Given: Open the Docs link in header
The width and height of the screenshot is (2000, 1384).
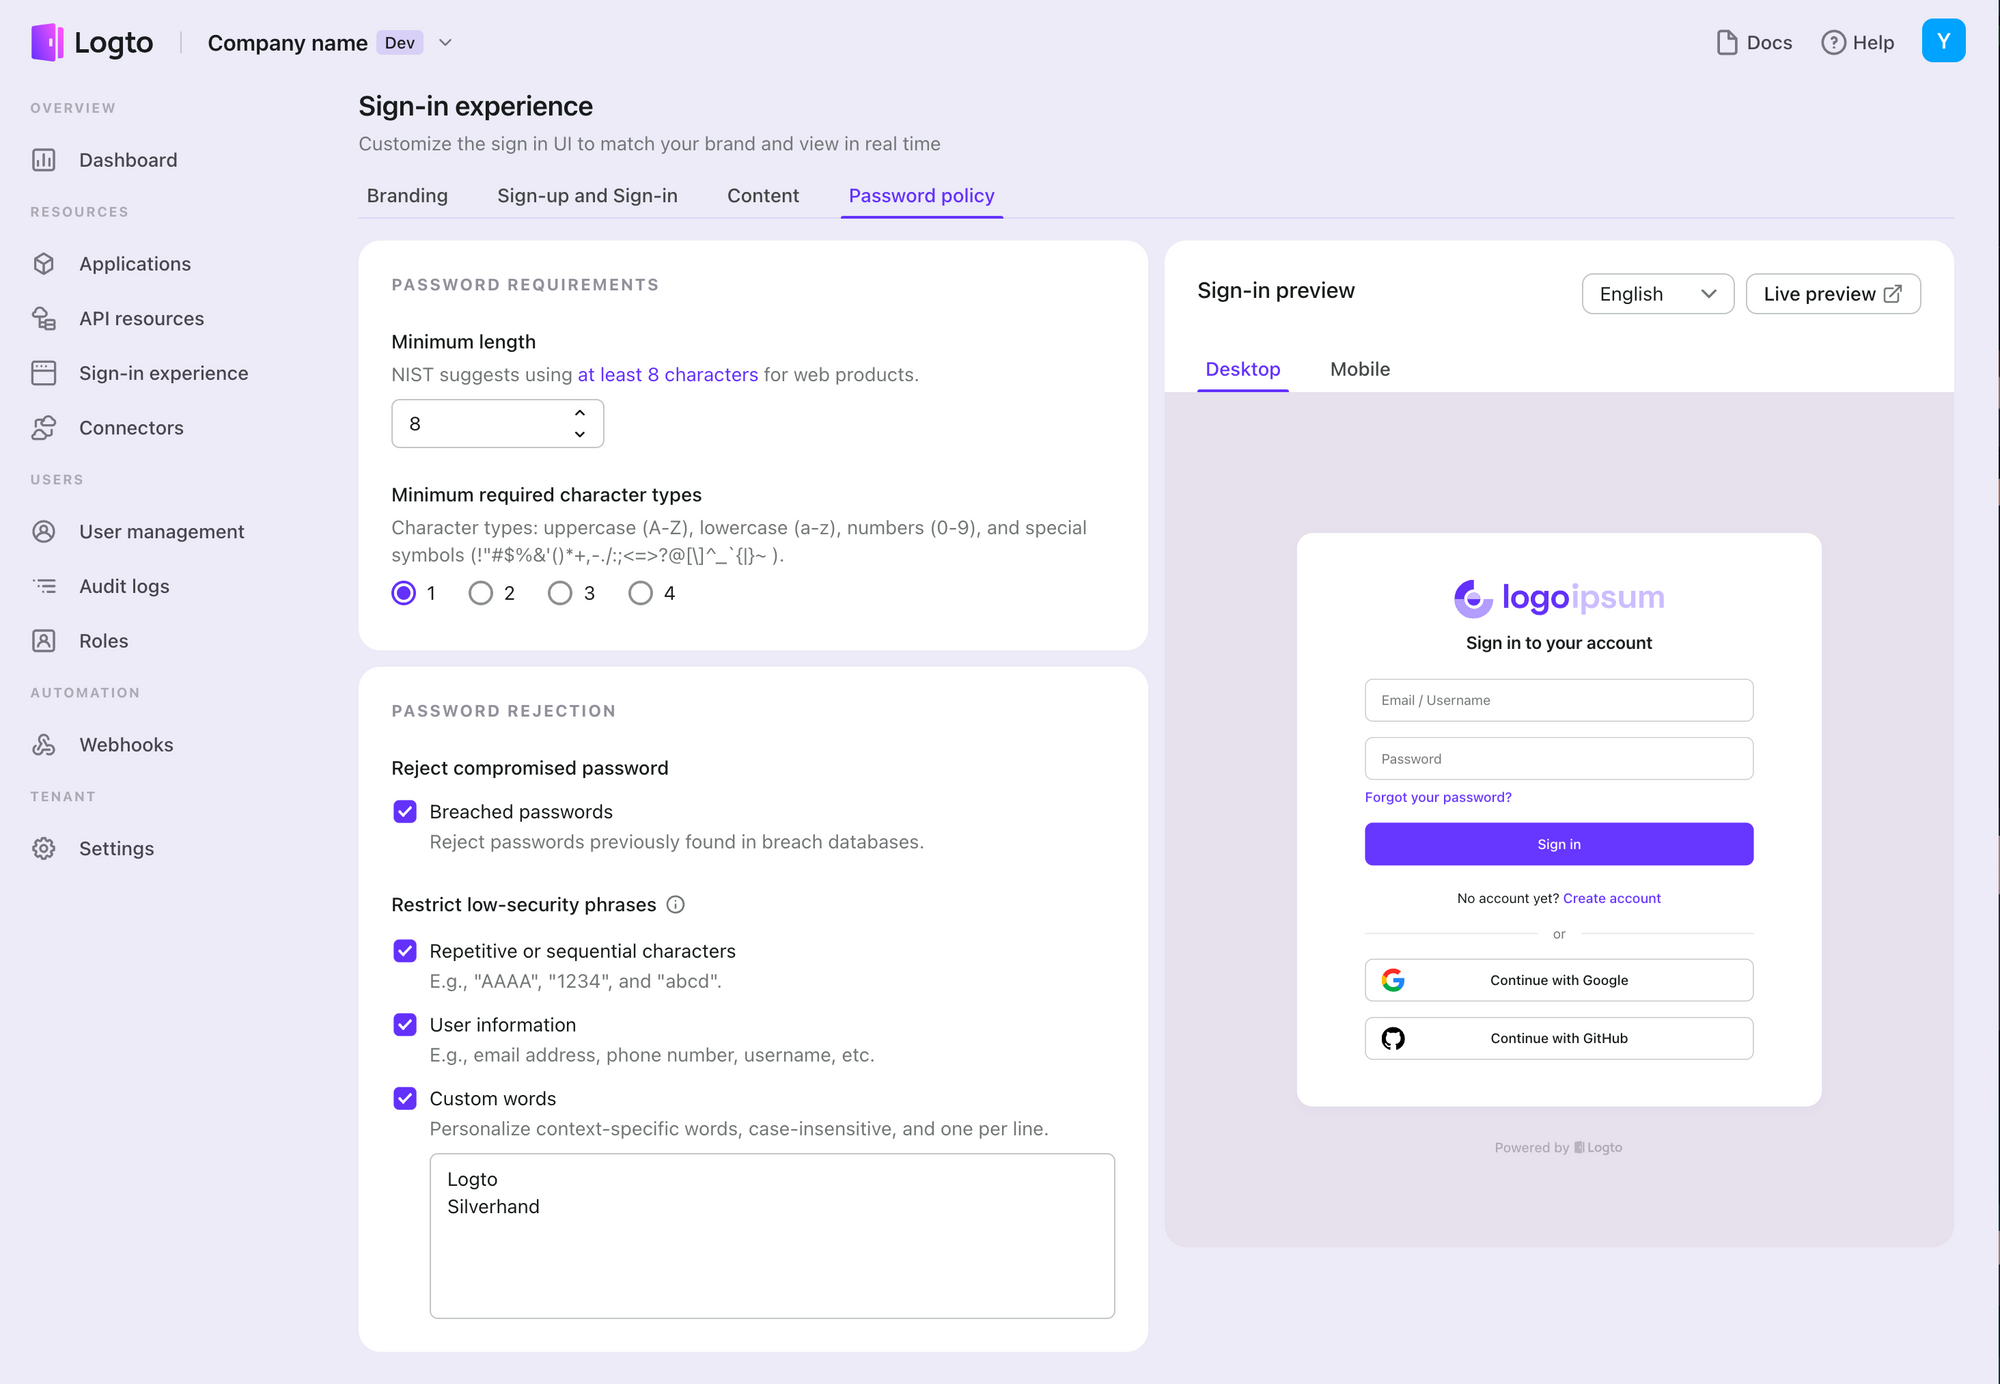Looking at the screenshot, I should pos(1755,43).
